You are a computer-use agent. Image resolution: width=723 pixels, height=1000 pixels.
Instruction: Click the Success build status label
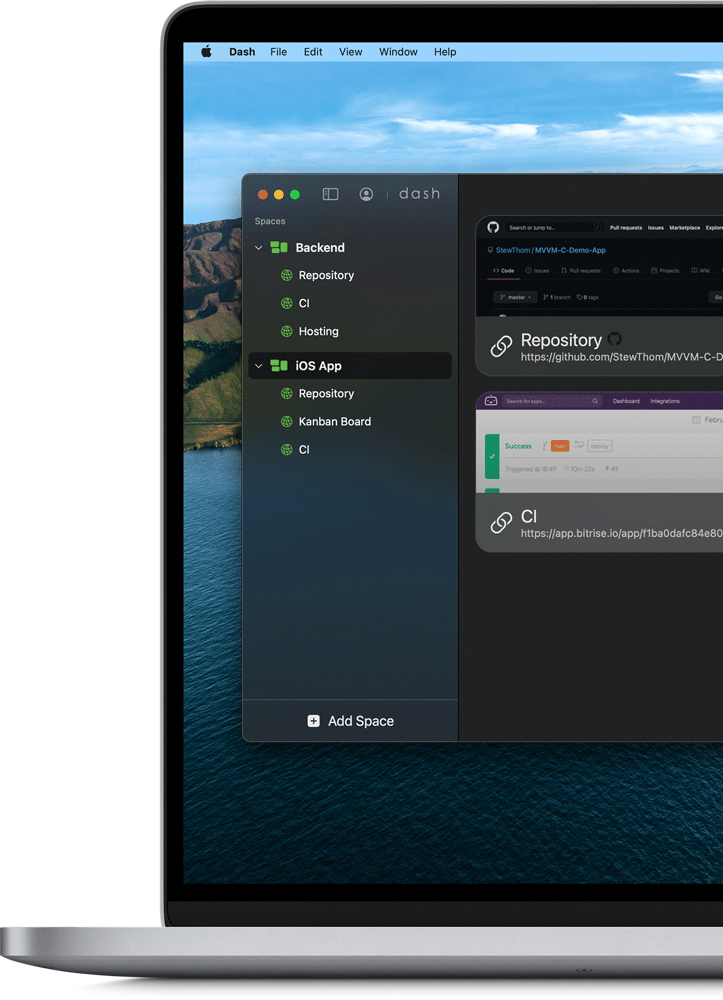[x=518, y=446]
